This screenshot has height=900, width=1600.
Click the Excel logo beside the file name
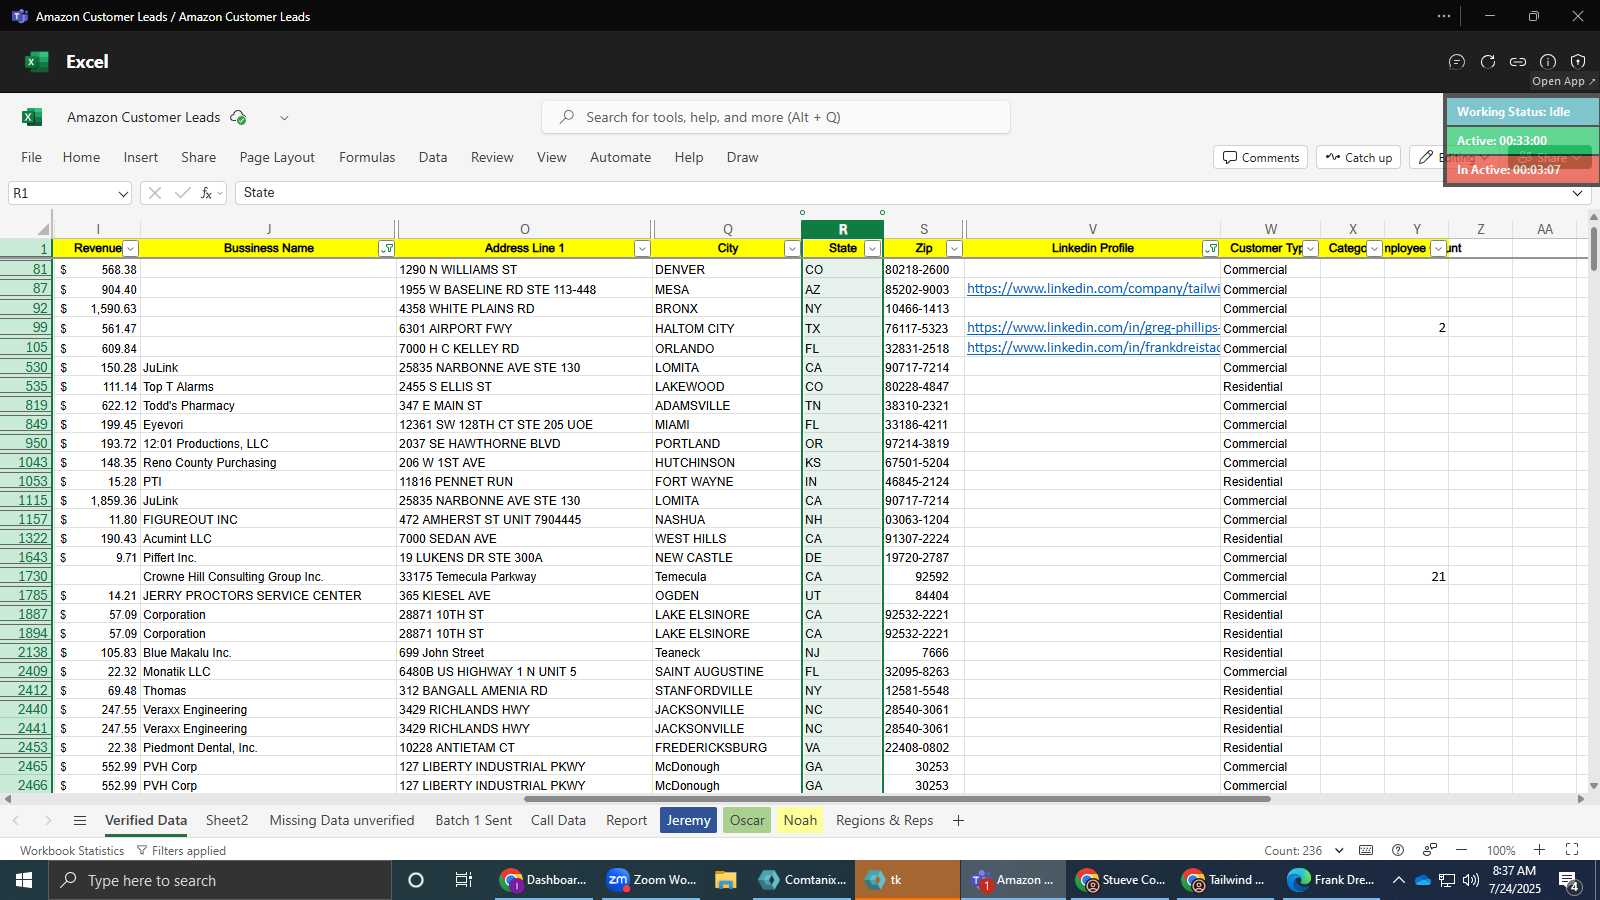click(32, 117)
